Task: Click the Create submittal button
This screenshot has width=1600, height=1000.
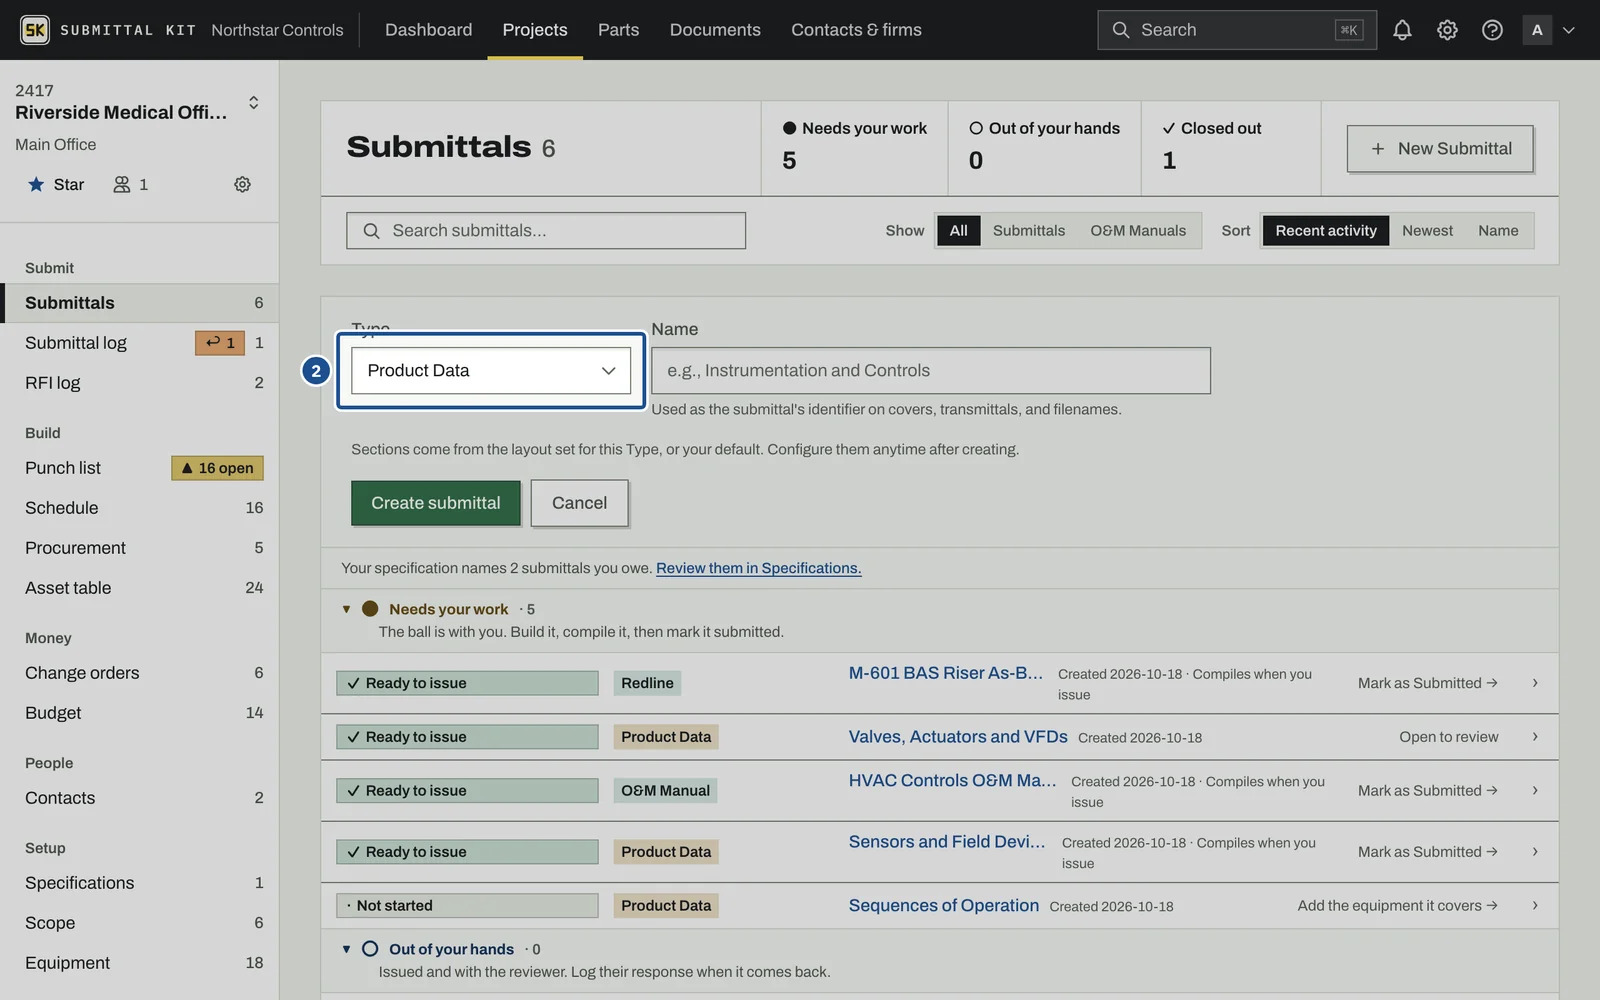Action: pyautogui.click(x=436, y=503)
